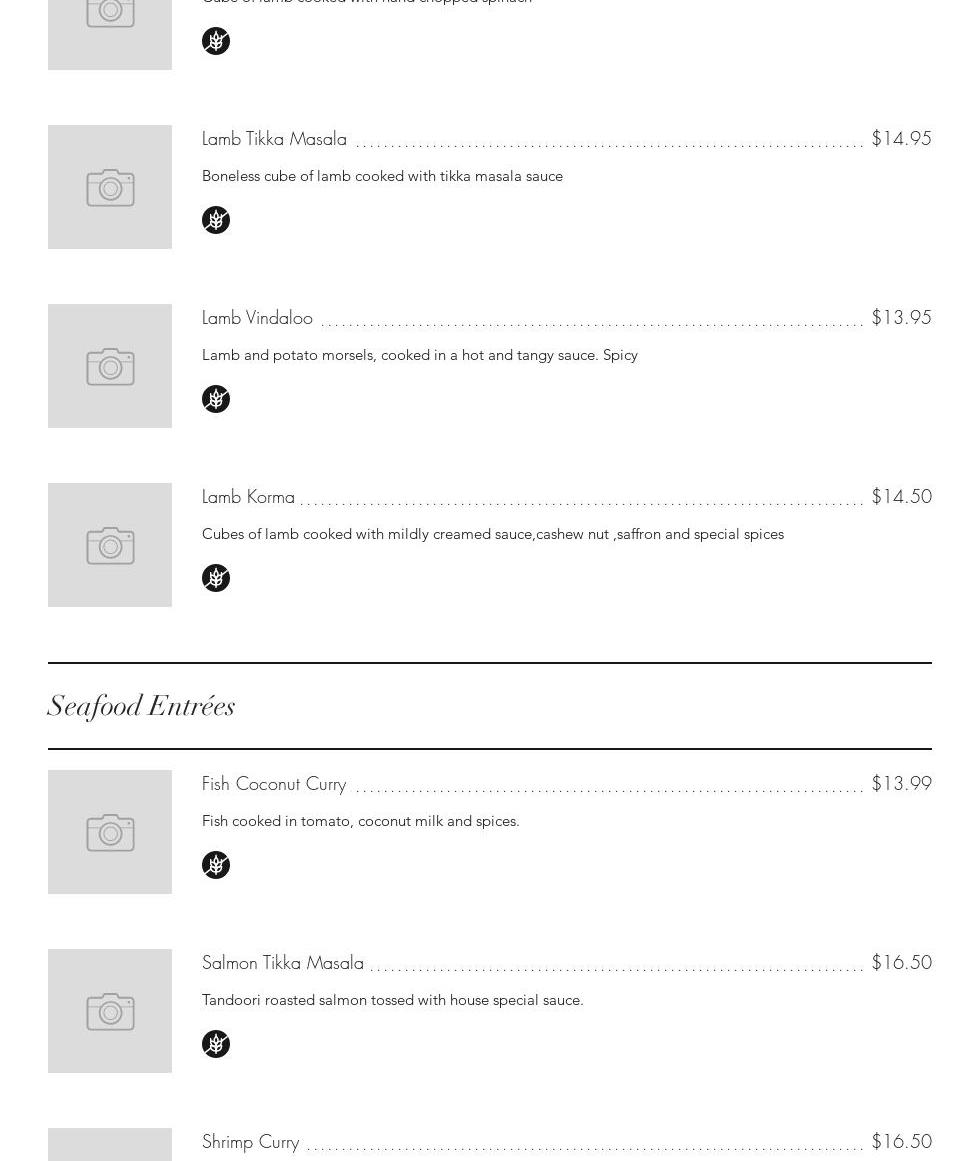The image size is (965, 1161).
Task: Open Fish Coconut Curry photo placeholder
Action: pos(110,832)
